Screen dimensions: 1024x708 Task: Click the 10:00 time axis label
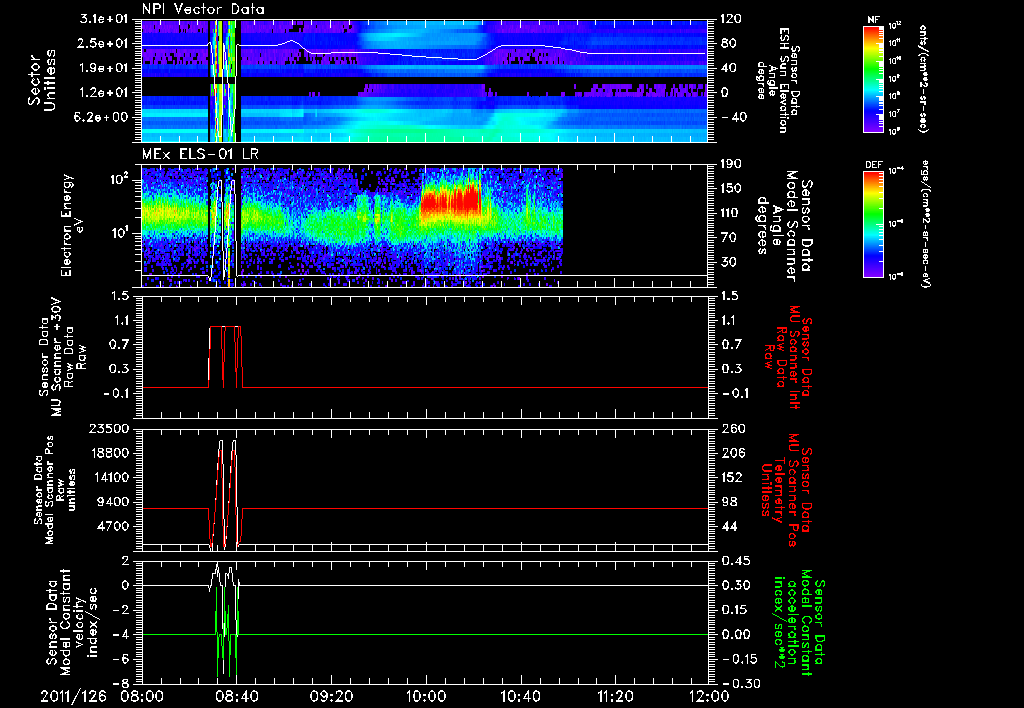pos(426,696)
